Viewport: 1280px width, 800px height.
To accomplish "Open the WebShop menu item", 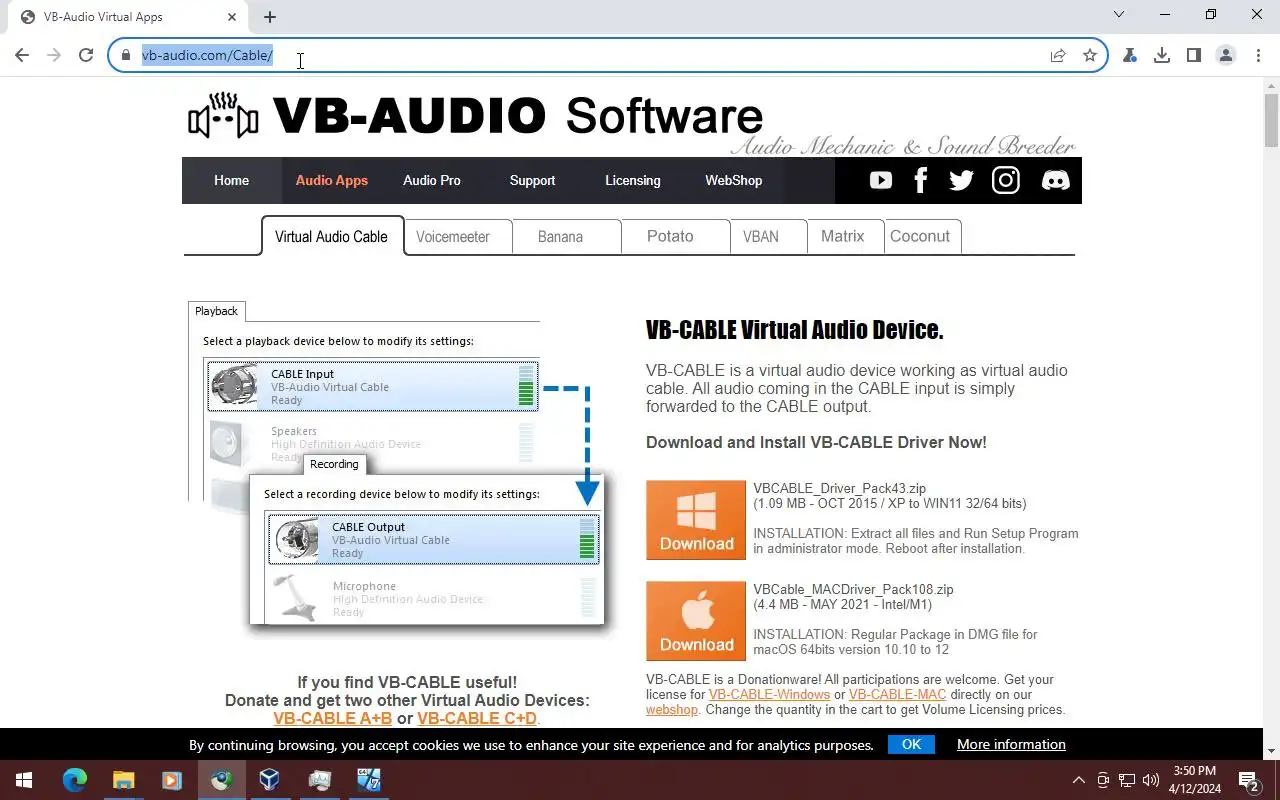I will click(x=734, y=180).
